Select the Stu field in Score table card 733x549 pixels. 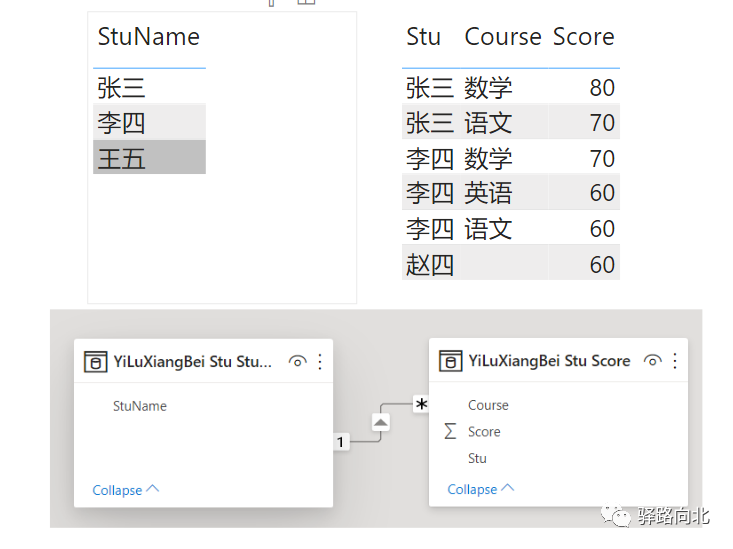(477, 458)
